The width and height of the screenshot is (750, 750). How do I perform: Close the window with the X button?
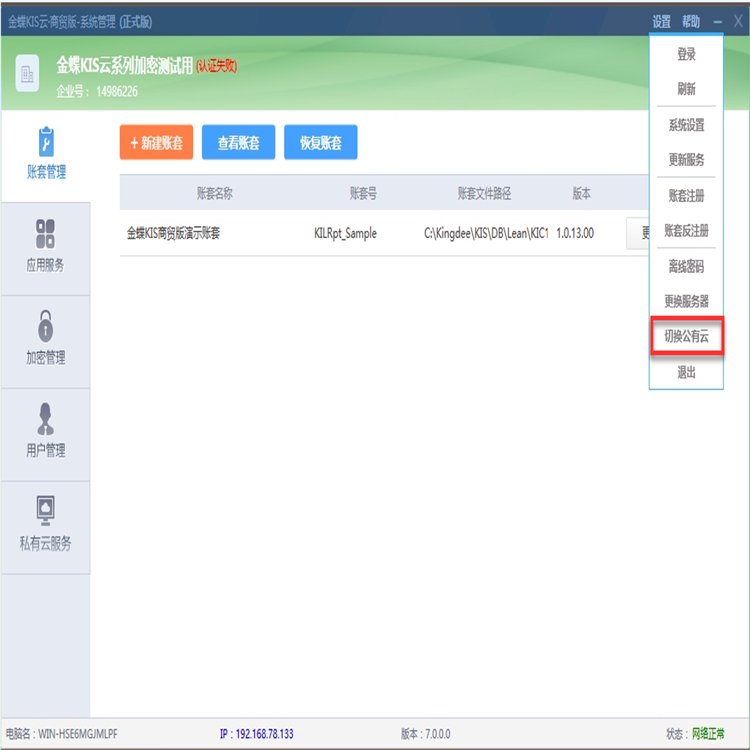(x=738, y=21)
